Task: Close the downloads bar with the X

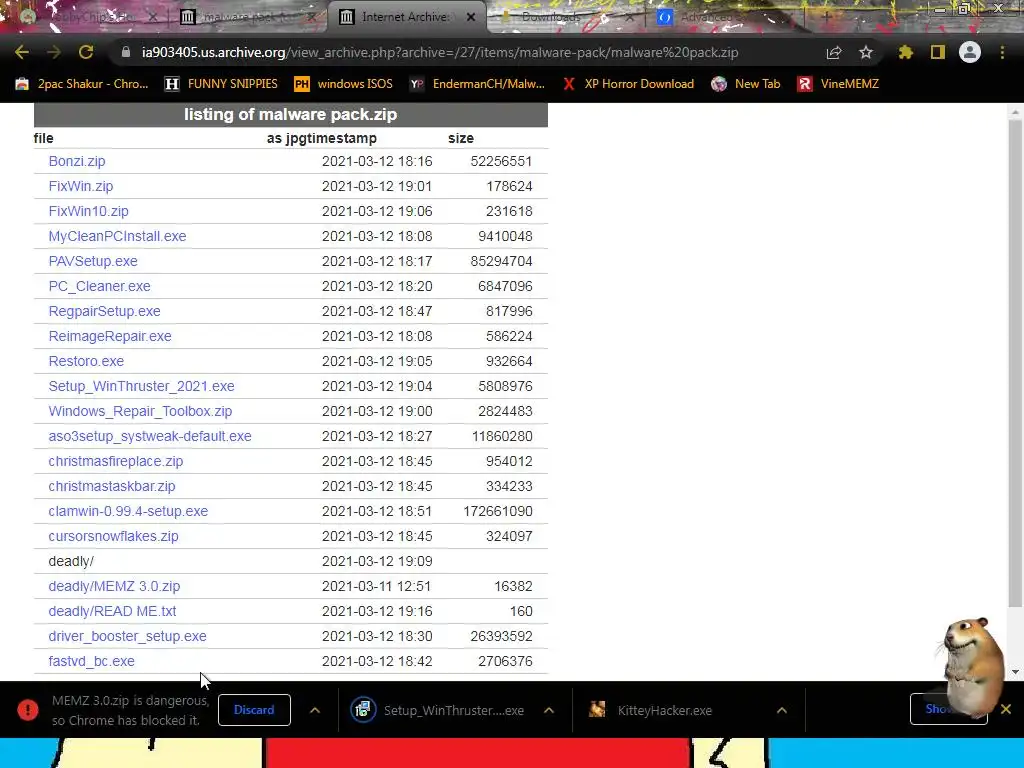Action: [x=1006, y=709]
